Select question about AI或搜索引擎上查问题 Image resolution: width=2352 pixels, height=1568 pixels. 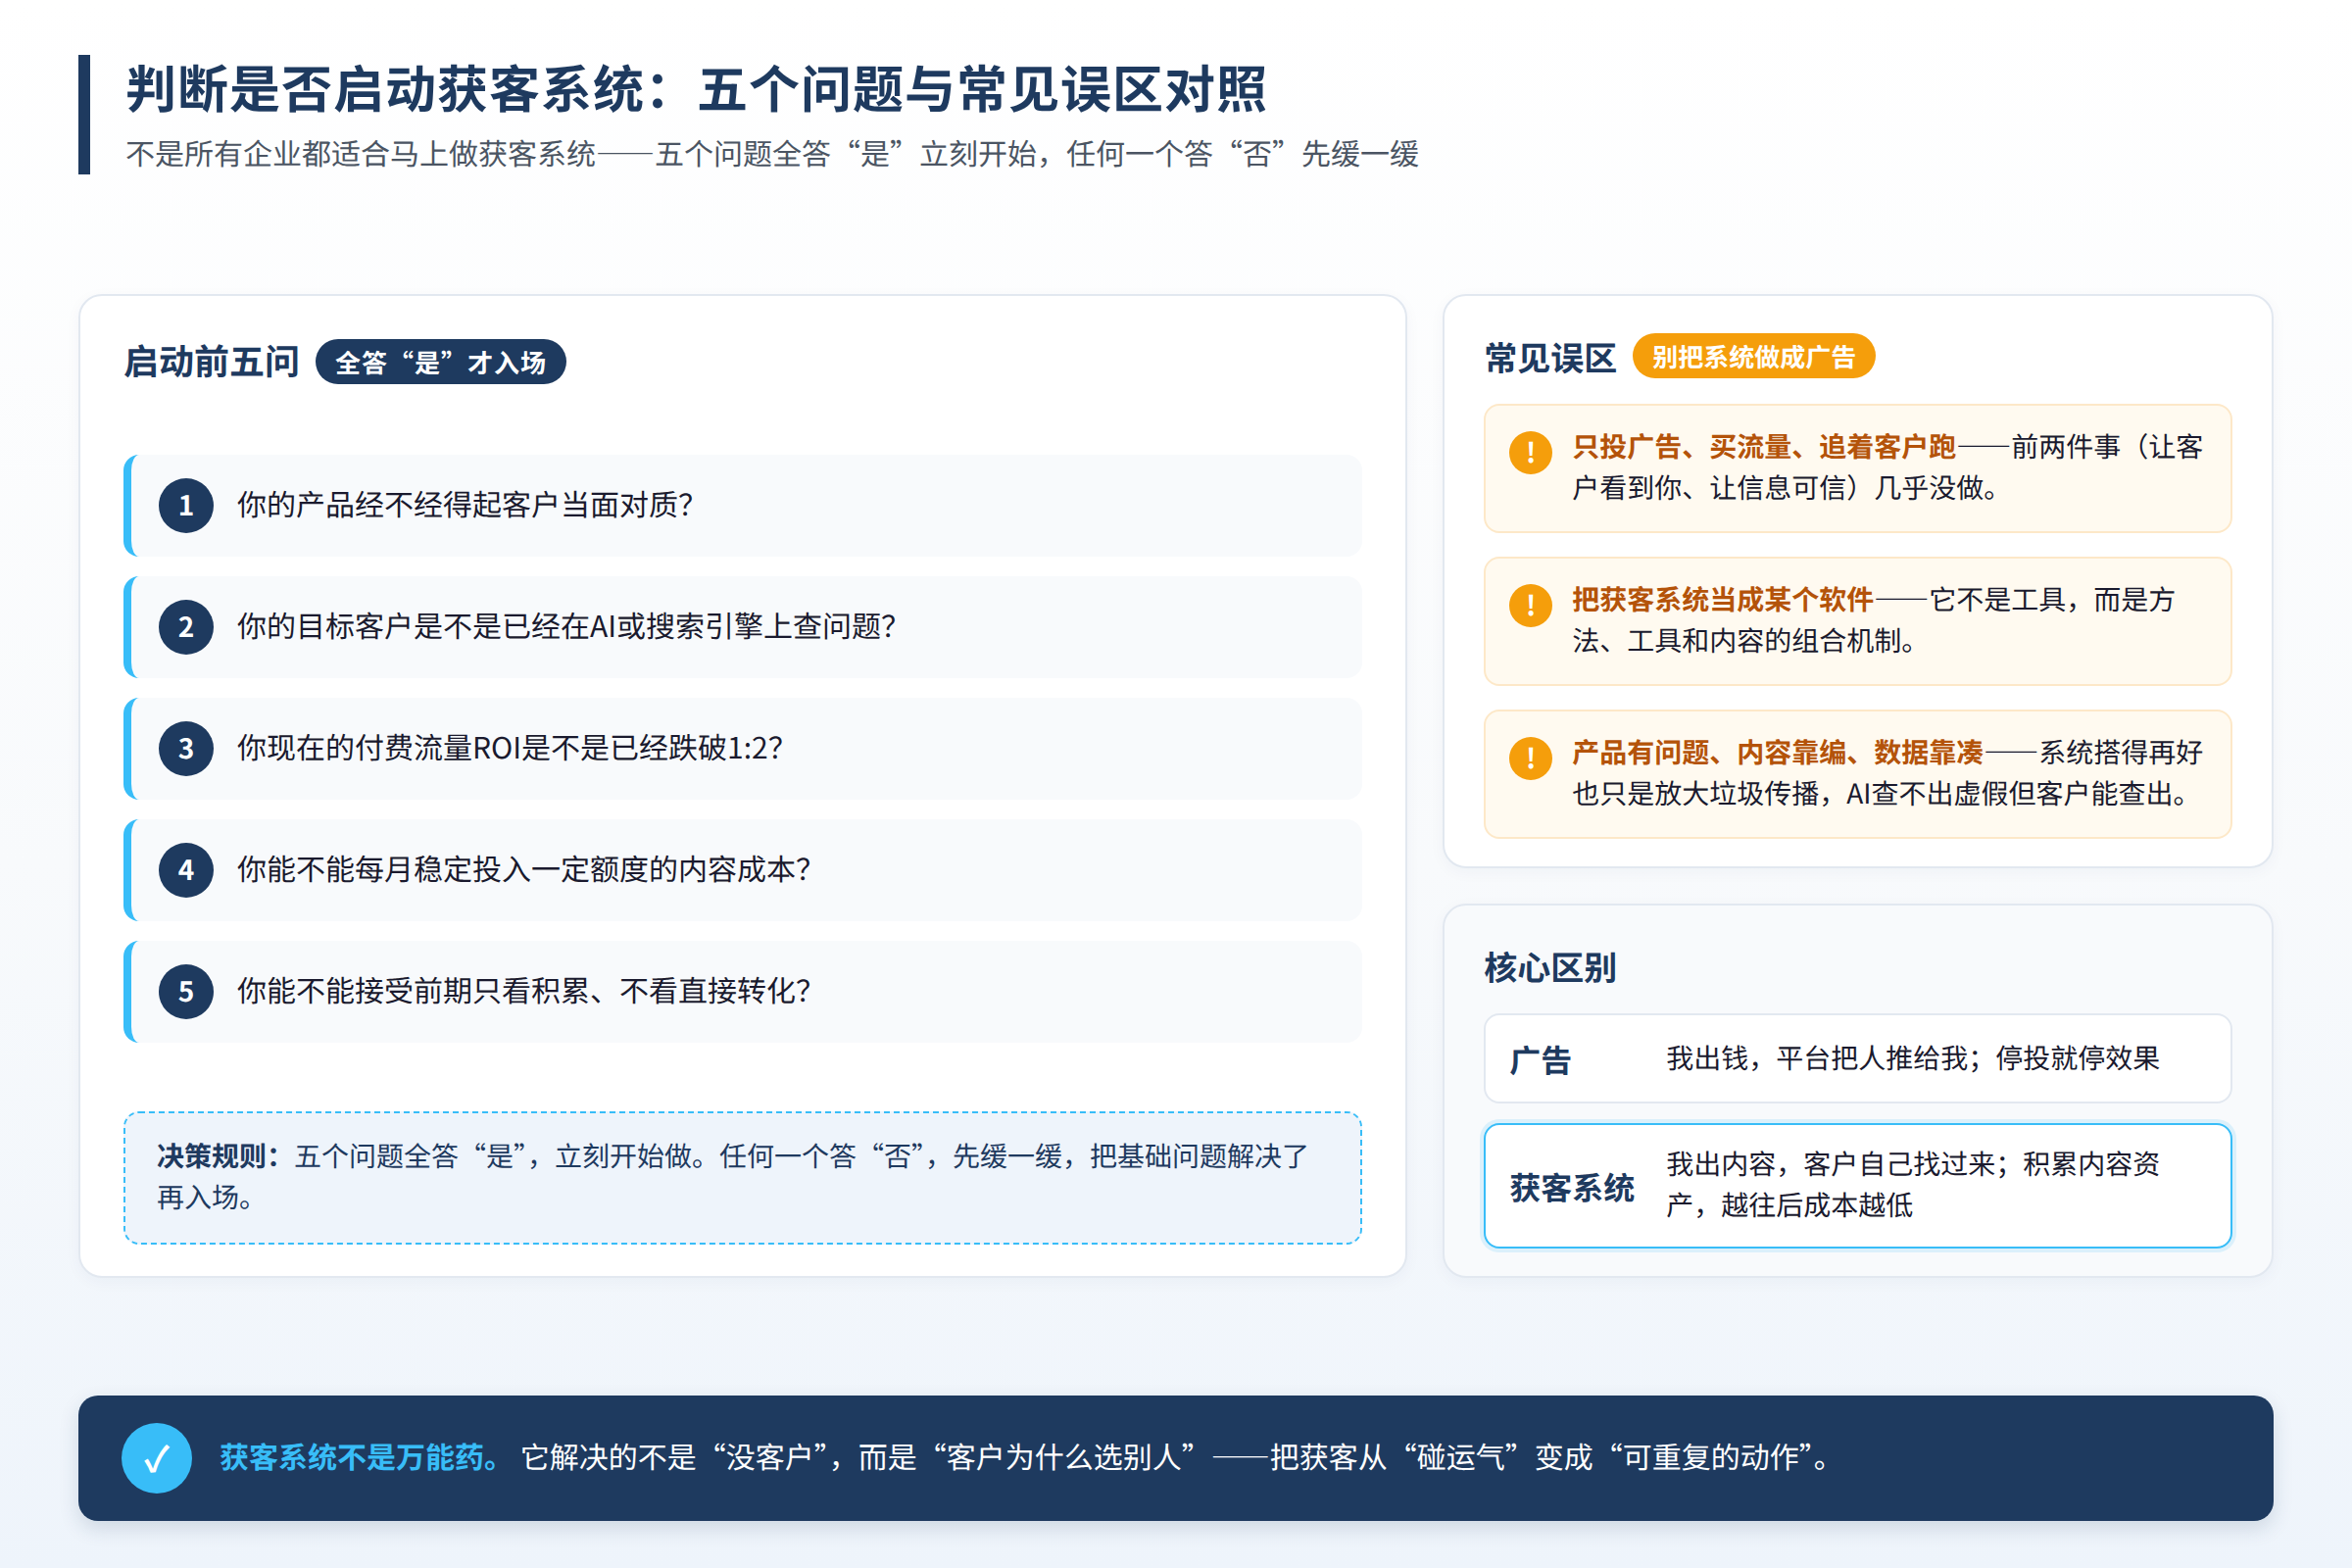point(743,627)
